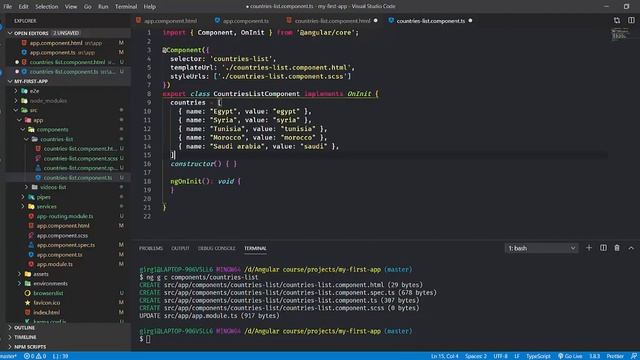The image size is (640, 360).
Task: Expand the assets folder
Action: (x=19, y=274)
